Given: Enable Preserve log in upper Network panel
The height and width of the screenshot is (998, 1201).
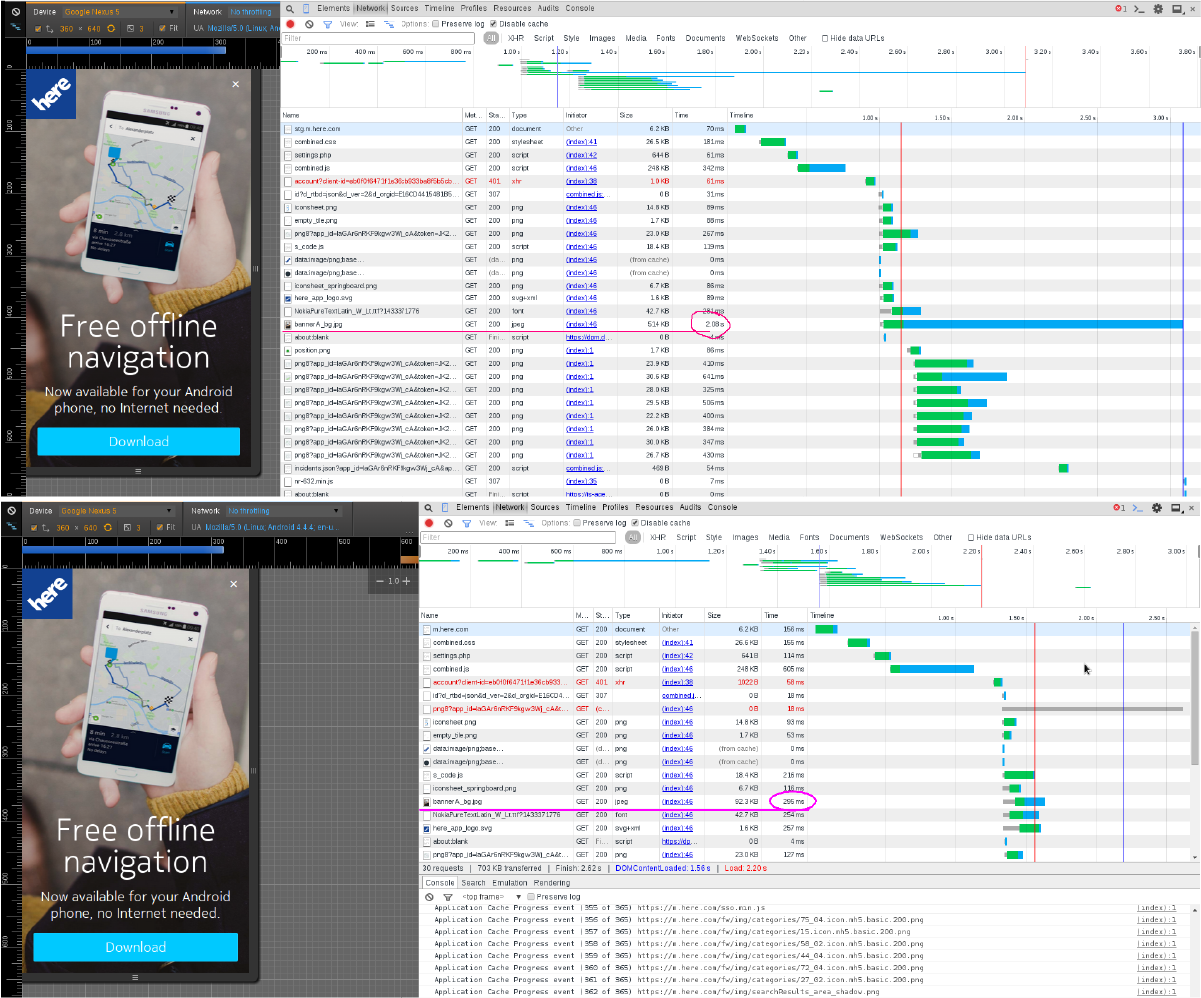Looking at the screenshot, I should pyautogui.click(x=436, y=23).
